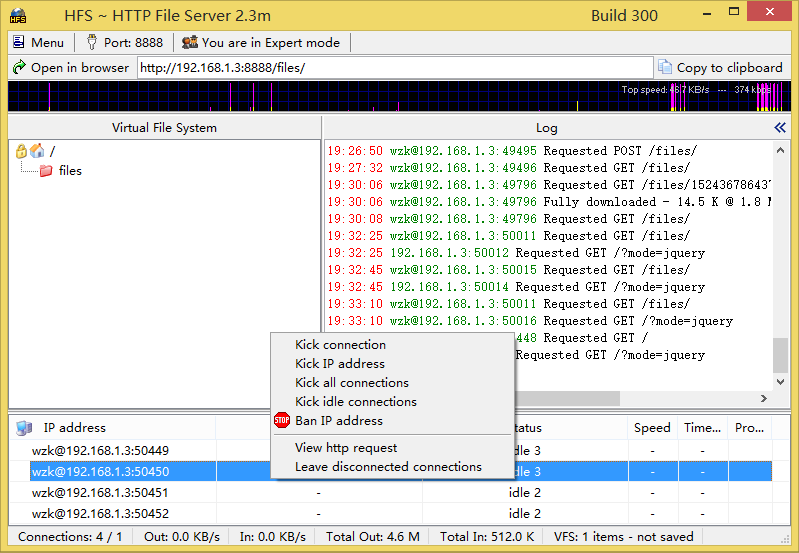
Task: Click Out: 0.0 KB/s status
Action: pos(182,537)
